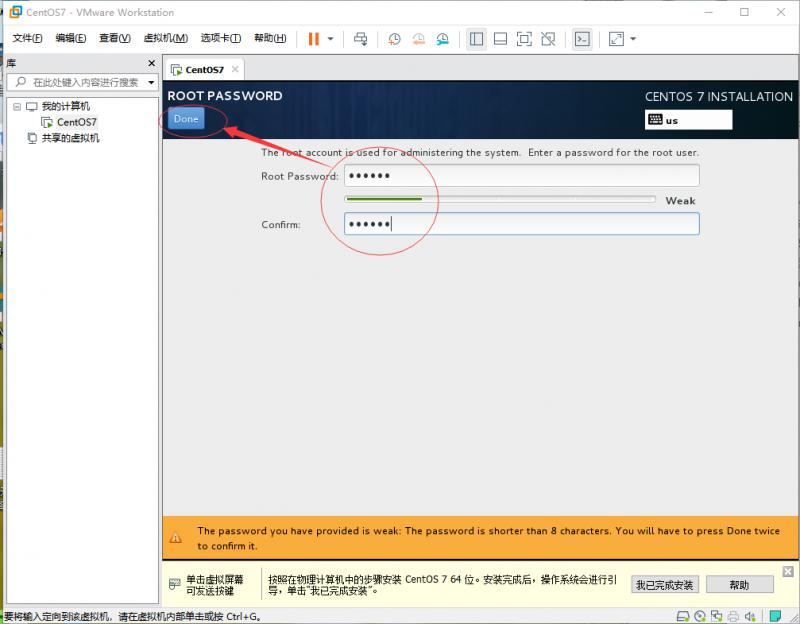Click the Weak strength label

pyautogui.click(x=680, y=201)
